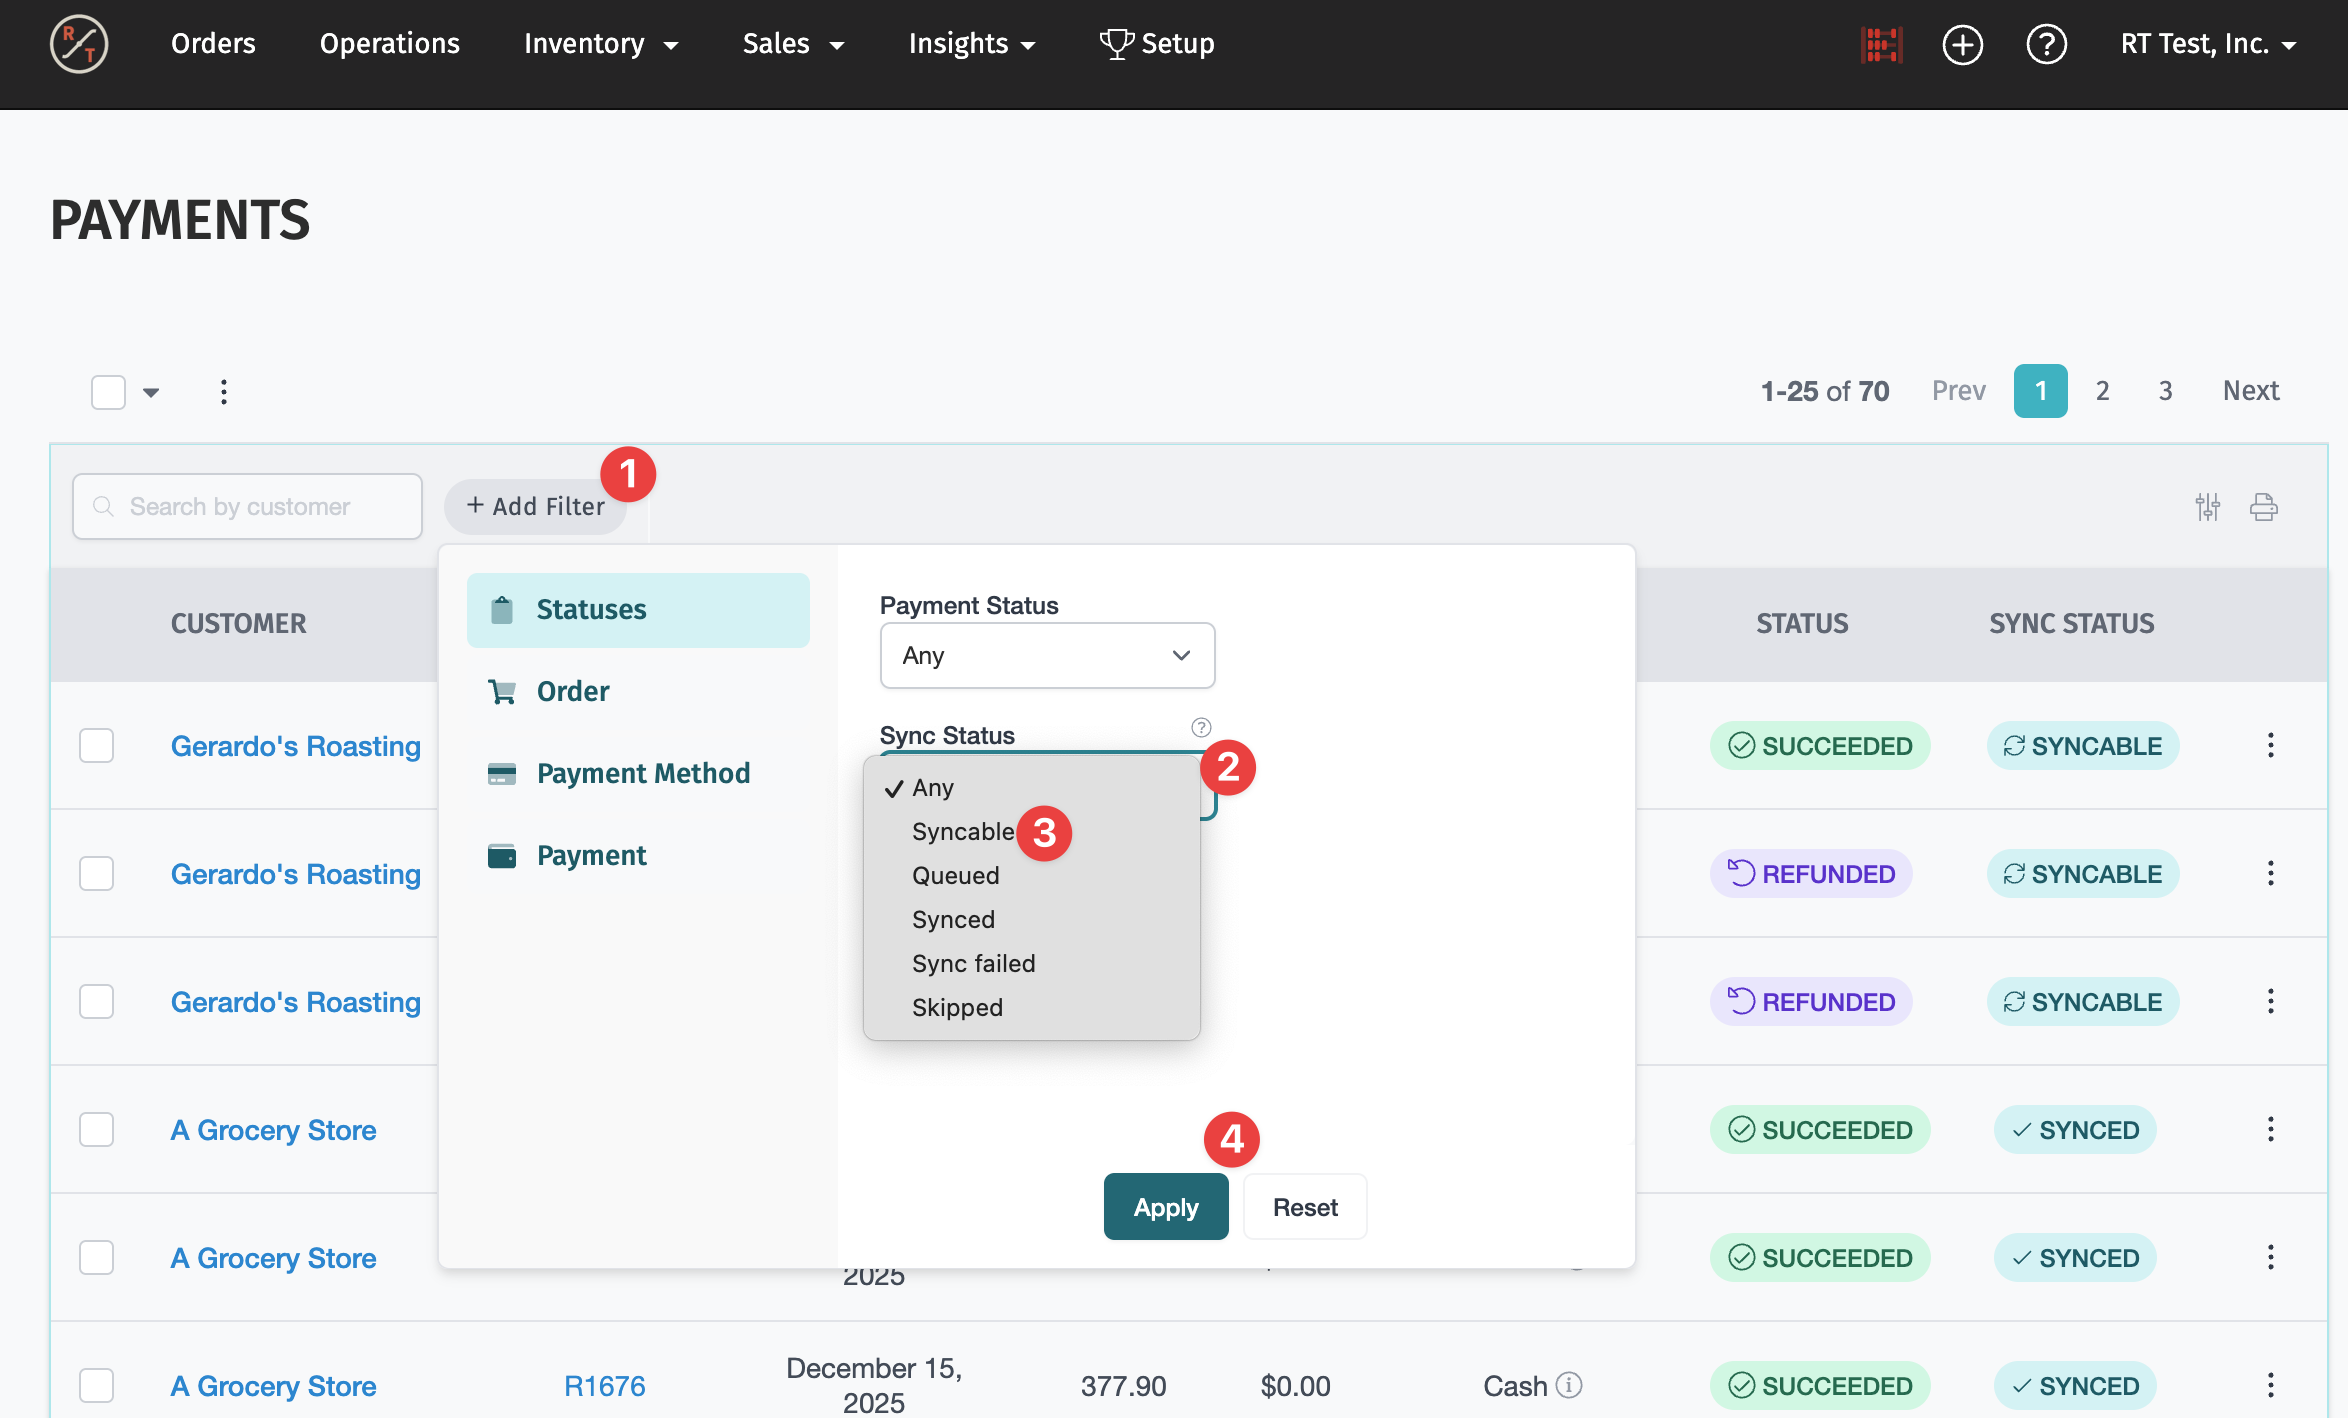The width and height of the screenshot is (2348, 1418).
Task: Toggle the select-all payments checkbox
Action: click(x=108, y=392)
